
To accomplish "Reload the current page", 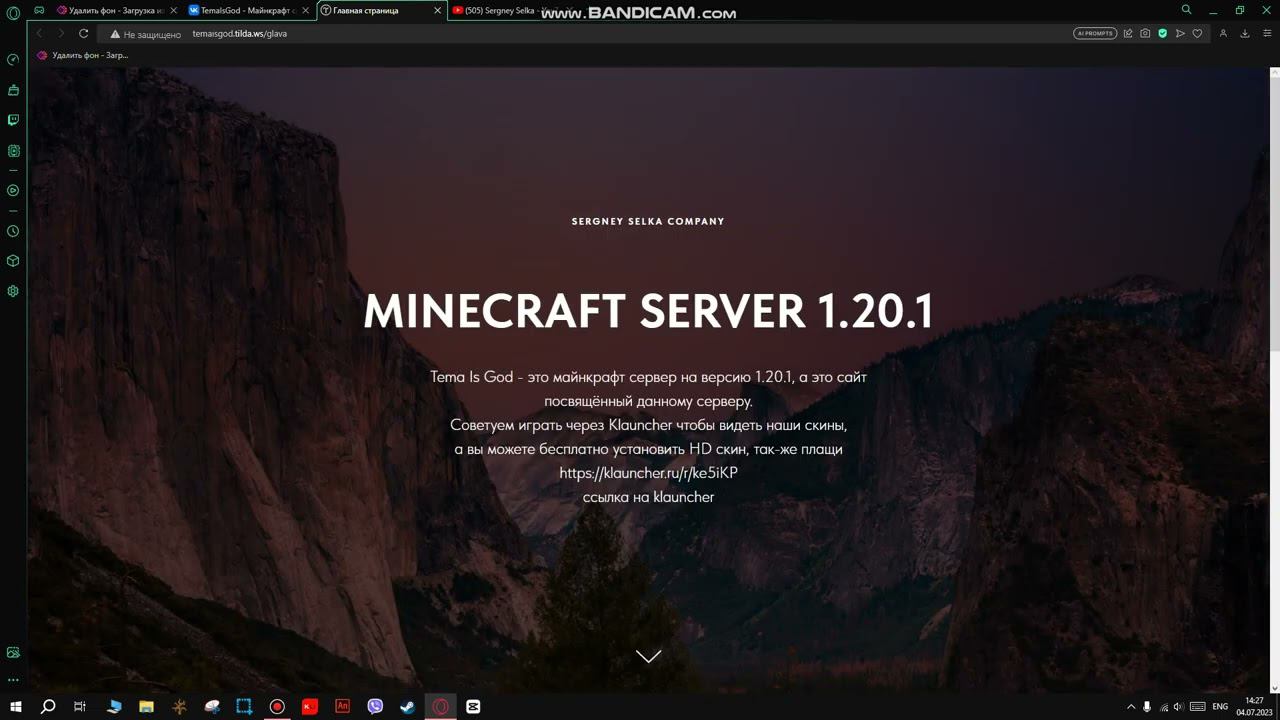I will pos(84,33).
